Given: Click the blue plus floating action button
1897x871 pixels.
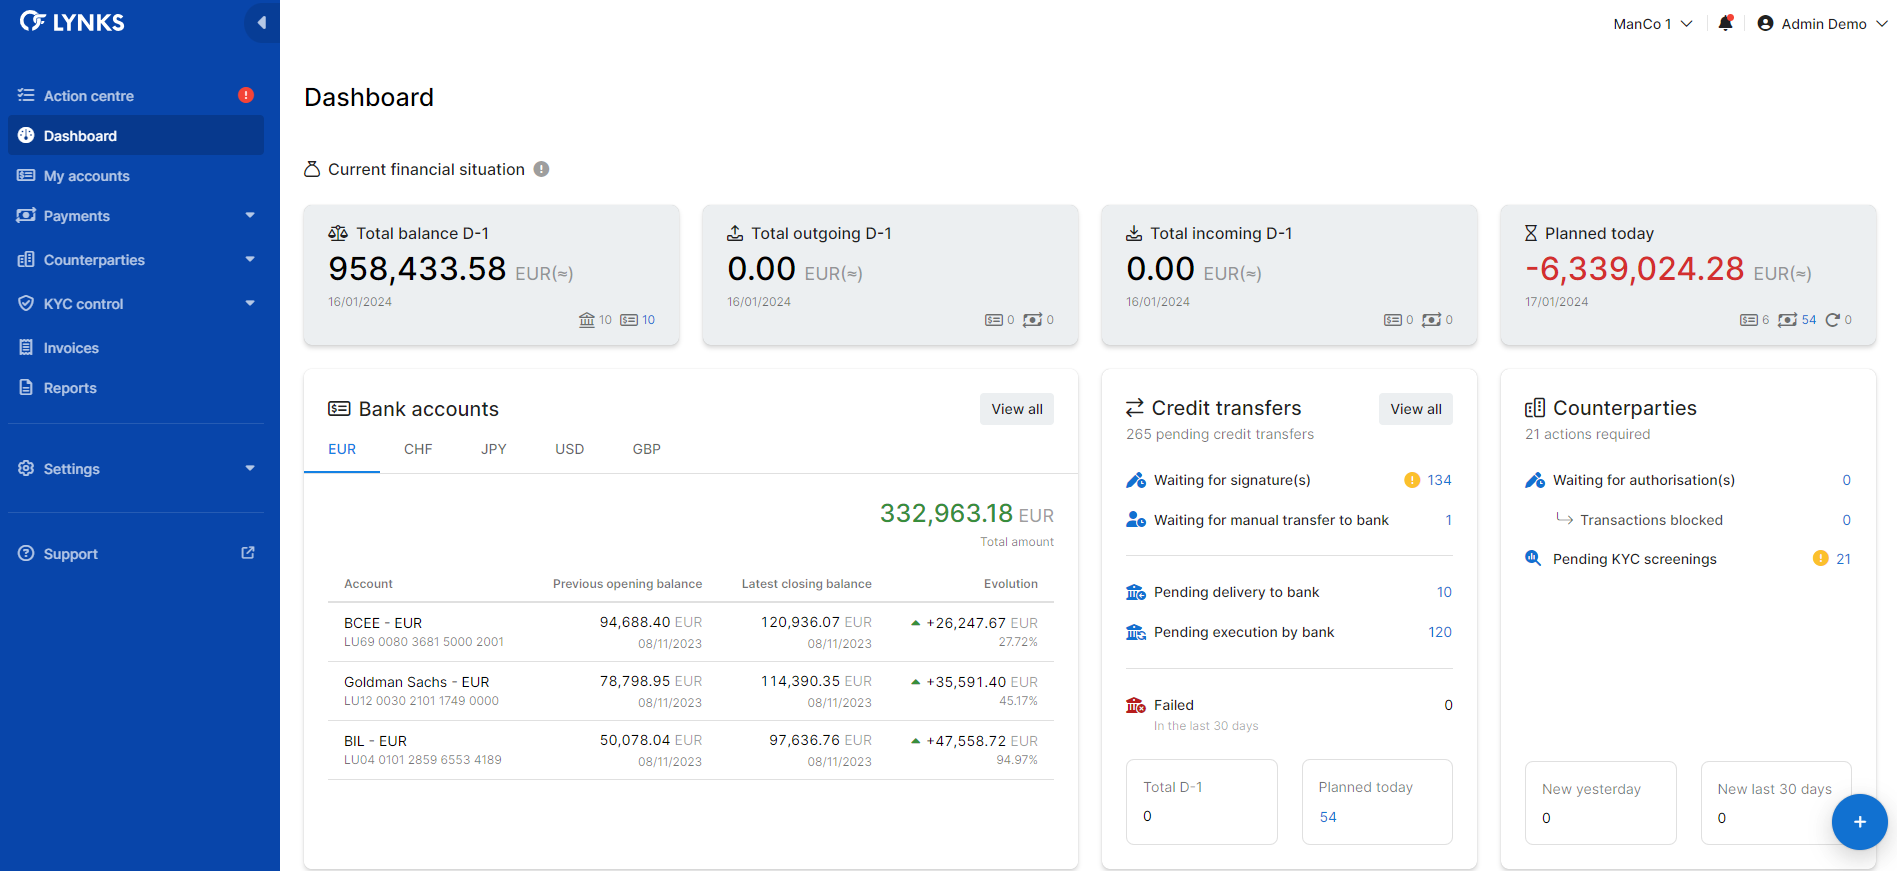Looking at the screenshot, I should coord(1859,822).
